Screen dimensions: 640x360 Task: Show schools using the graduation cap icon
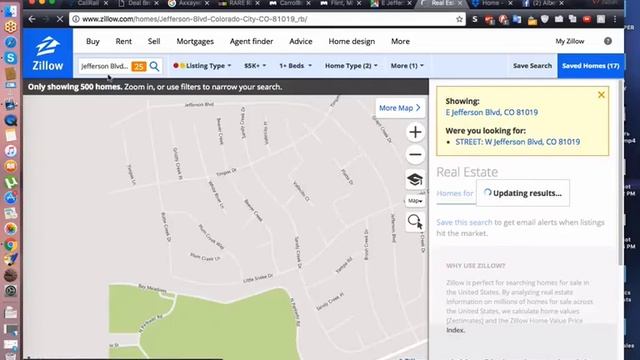[415, 180]
